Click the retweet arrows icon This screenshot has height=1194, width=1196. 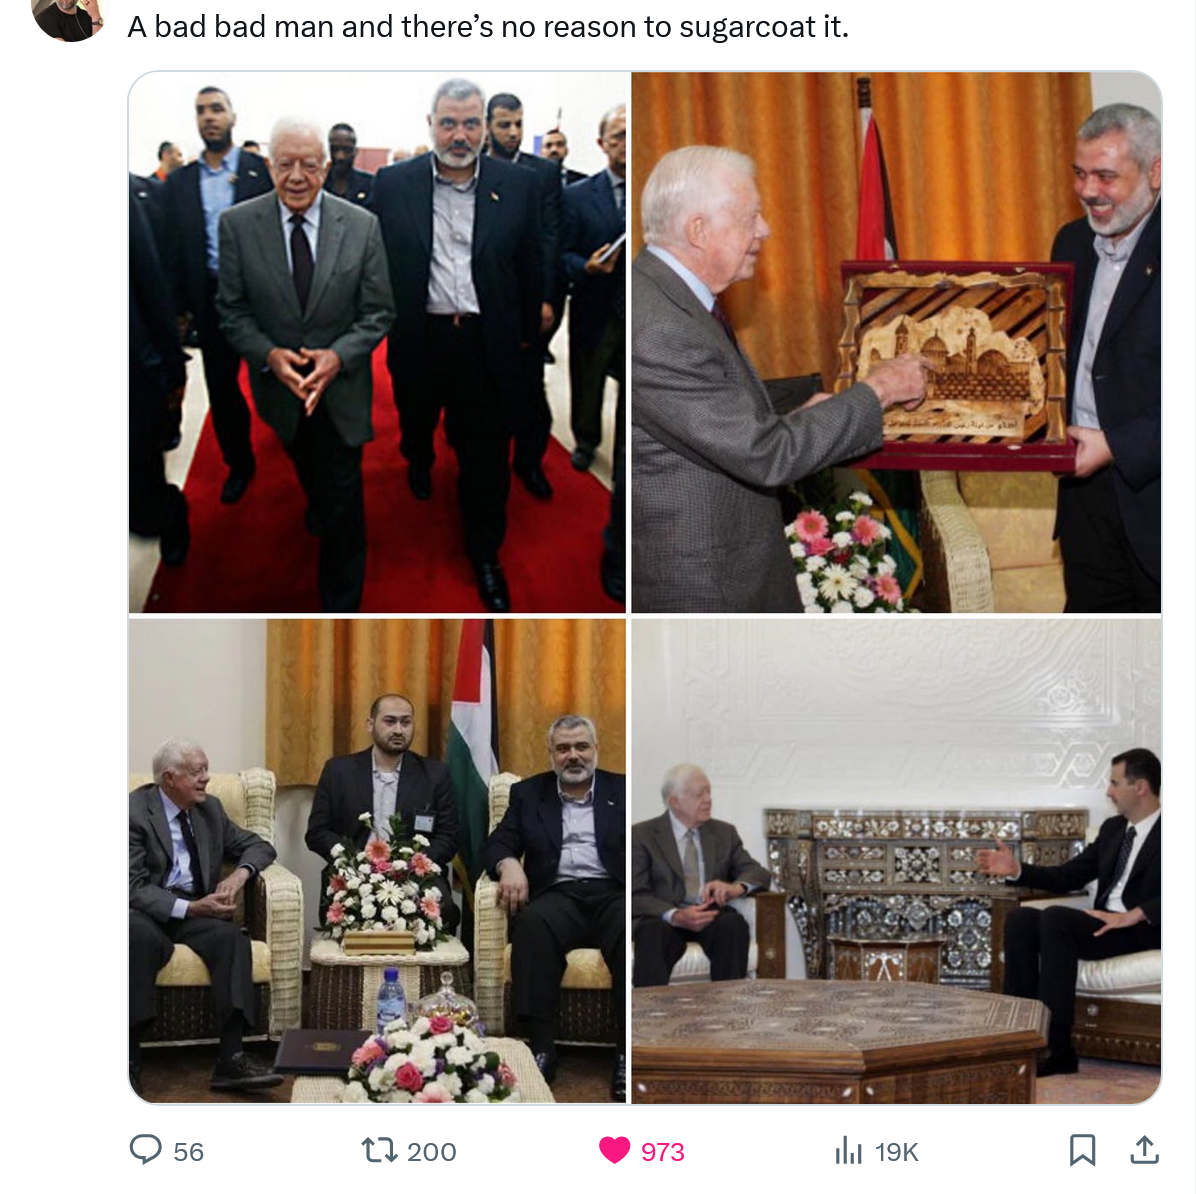[x=379, y=1150]
